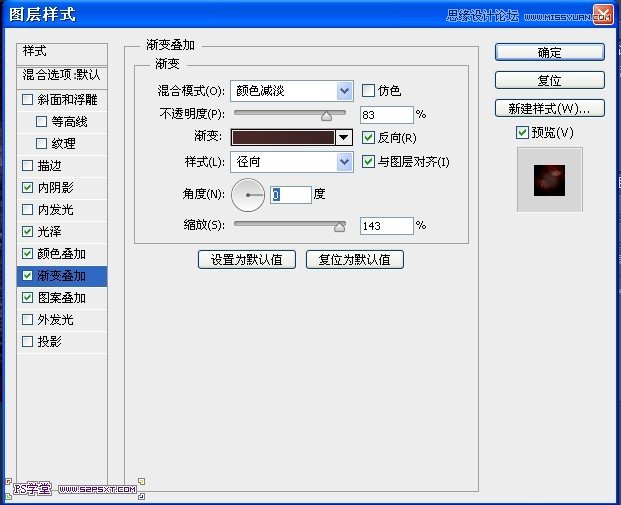Select the 颜色叠加 style row
Image resolution: width=621 pixels, height=505 pixels.
click(62, 253)
